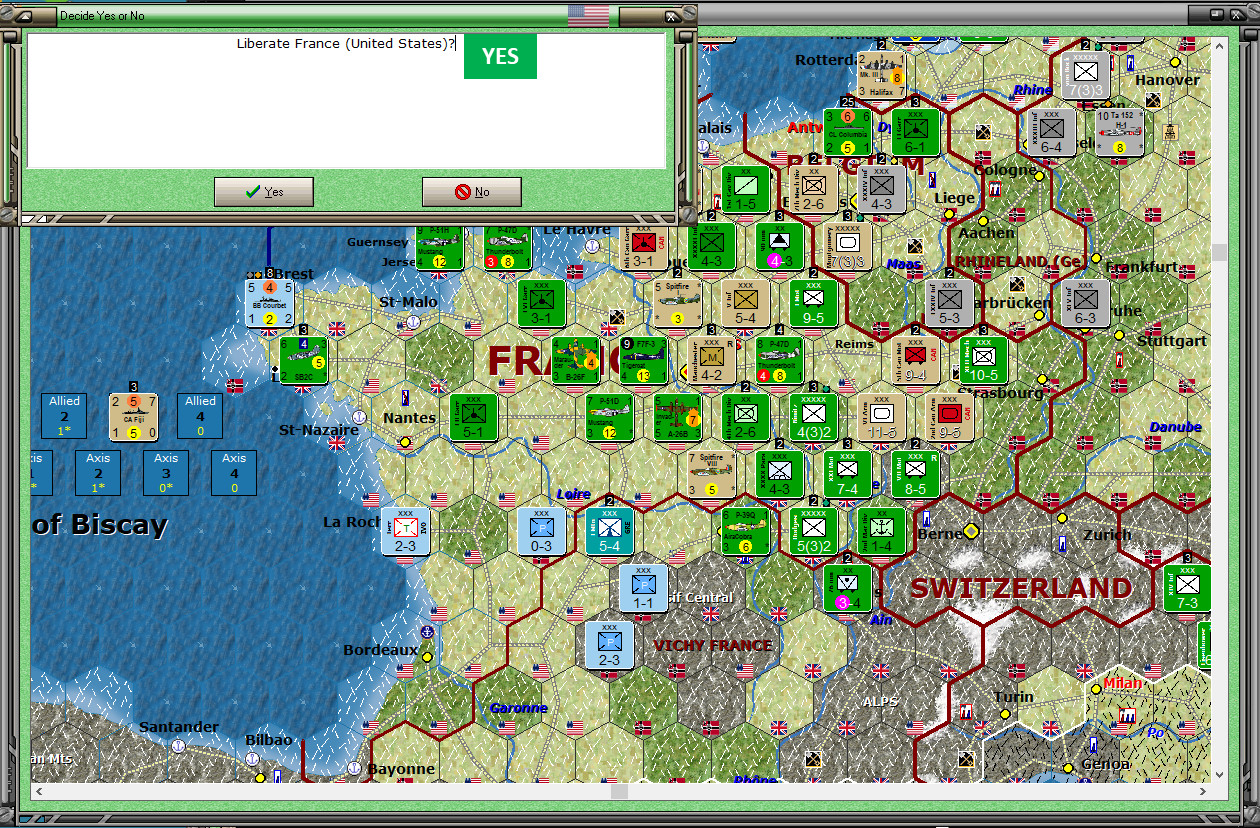Select the 6-1 garrison unit near Antwerp
Image resolution: width=1260 pixels, height=828 pixels.
pyautogui.click(x=915, y=133)
